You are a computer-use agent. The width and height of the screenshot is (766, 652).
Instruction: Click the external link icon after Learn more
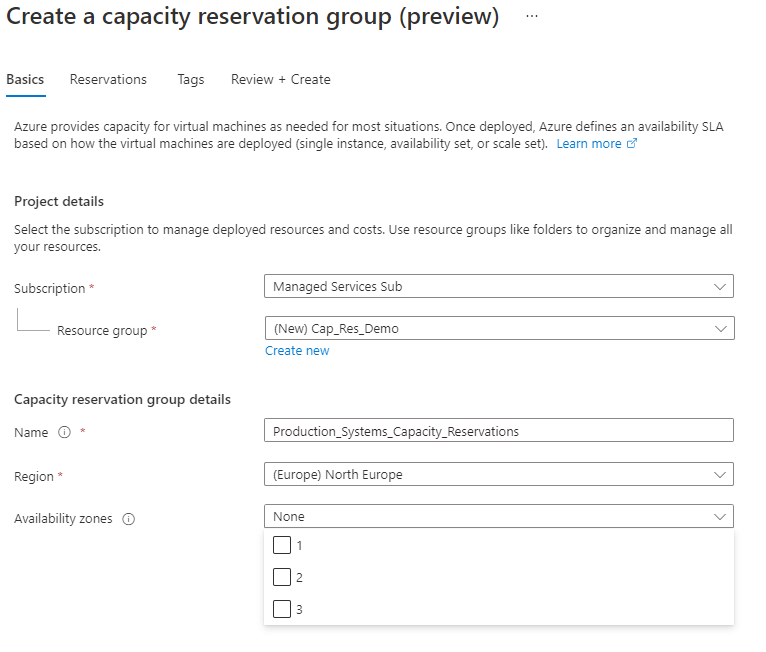[x=632, y=144]
